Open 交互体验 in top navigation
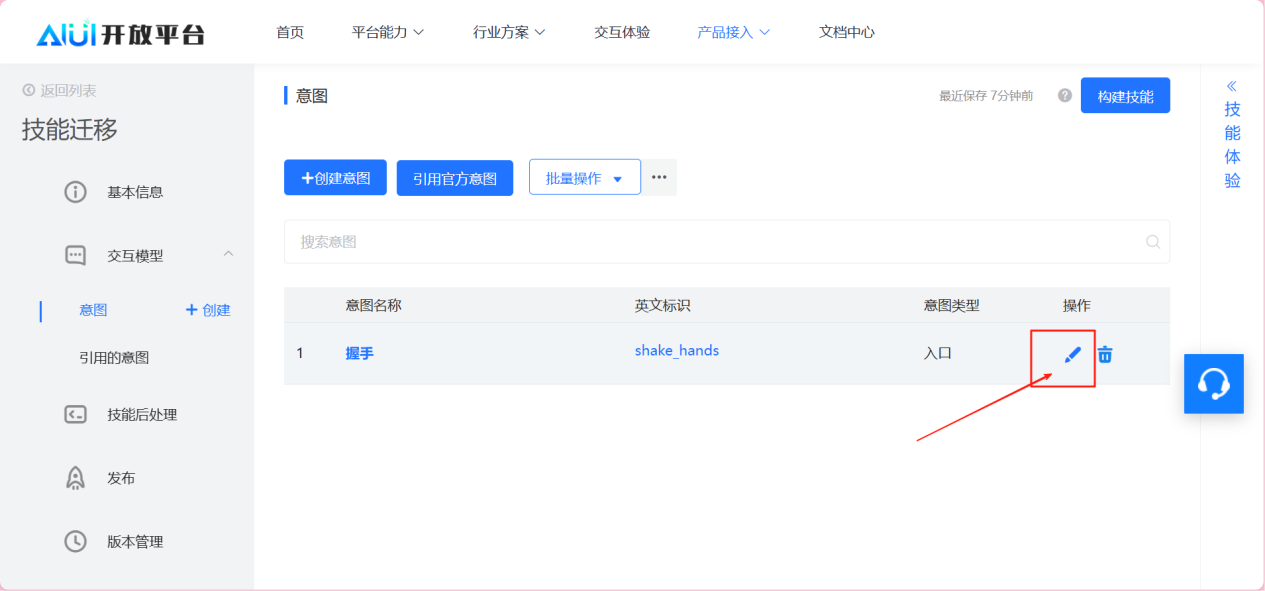 tap(622, 32)
